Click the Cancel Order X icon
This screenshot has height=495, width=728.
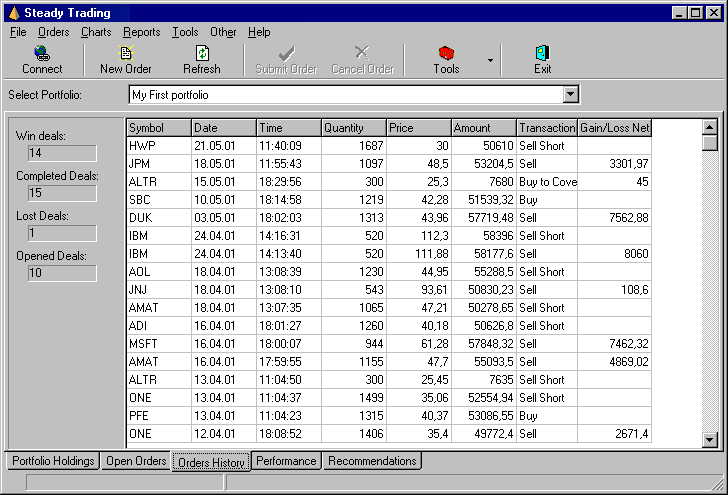(x=362, y=52)
